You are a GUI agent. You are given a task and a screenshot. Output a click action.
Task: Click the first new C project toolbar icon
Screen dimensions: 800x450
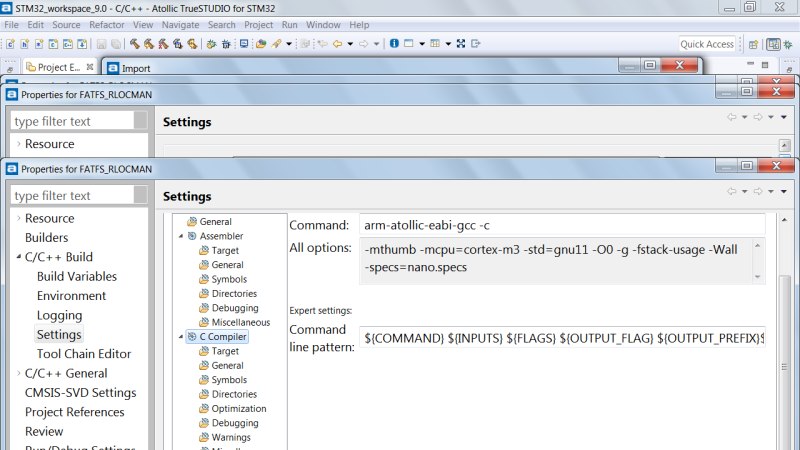point(10,44)
